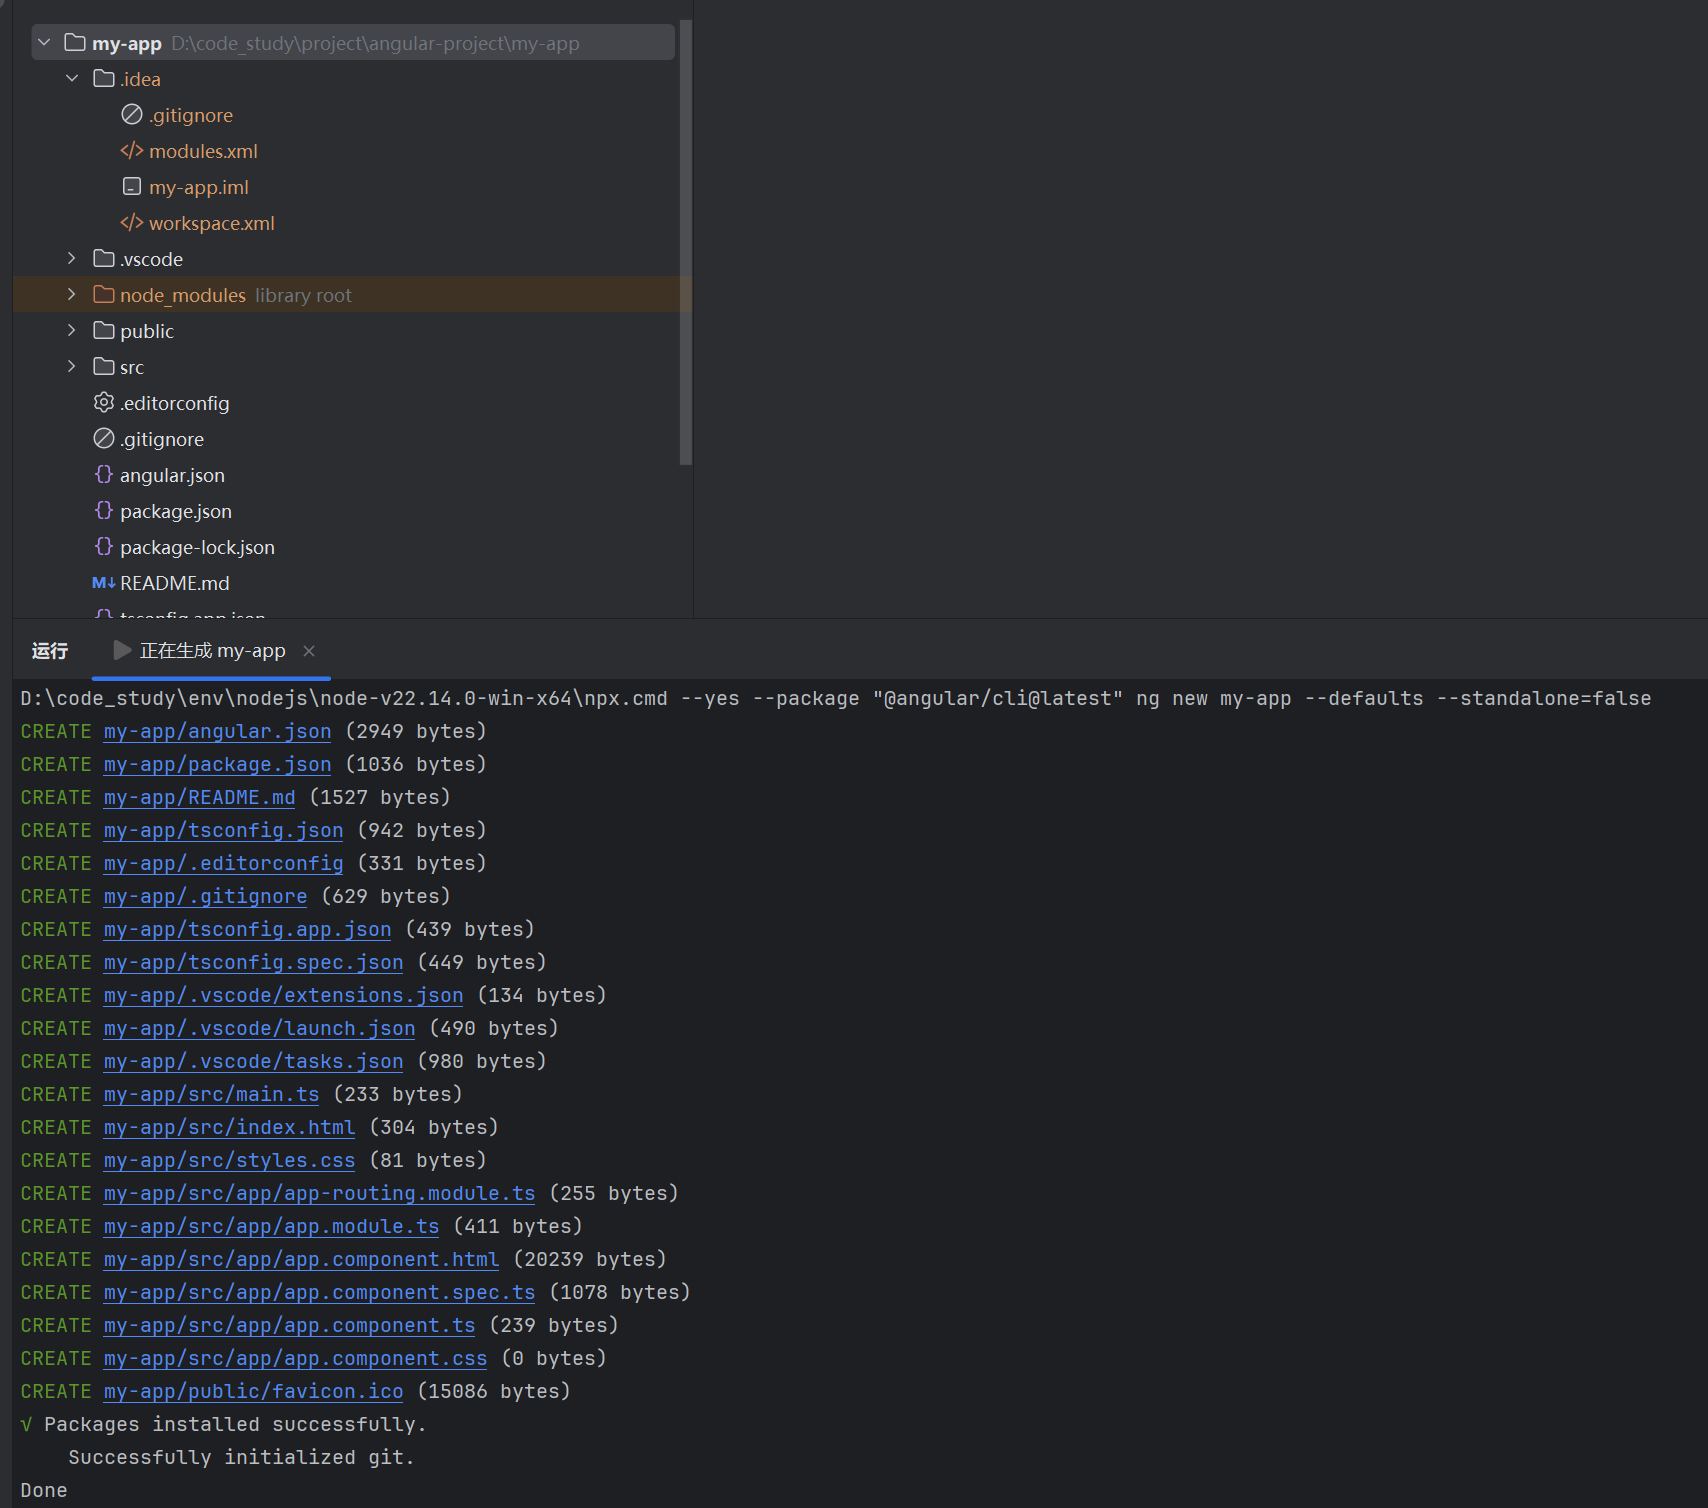Viewport: 1708px width, 1508px height.
Task: Select the 正在生成 my-app run tab
Action: point(210,650)
